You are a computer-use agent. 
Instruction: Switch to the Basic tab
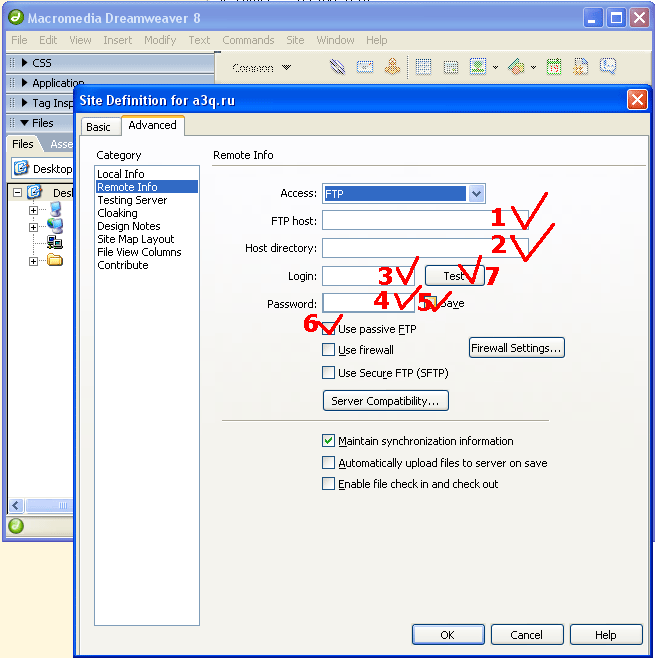(99, 126)
